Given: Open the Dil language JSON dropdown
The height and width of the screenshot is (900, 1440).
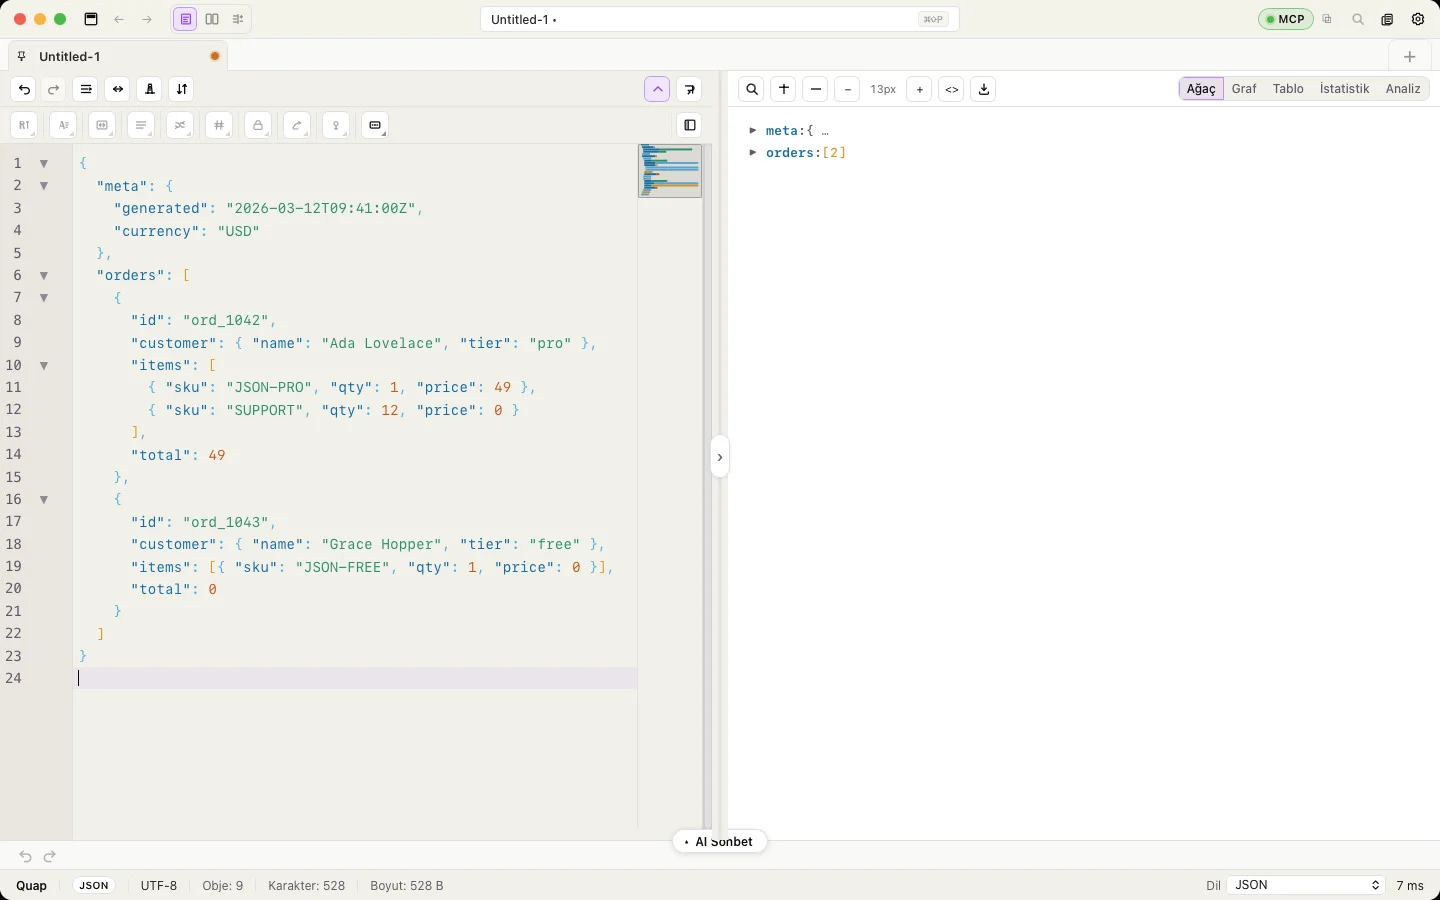Looking at the screenshot, I should coord(1306,885).
